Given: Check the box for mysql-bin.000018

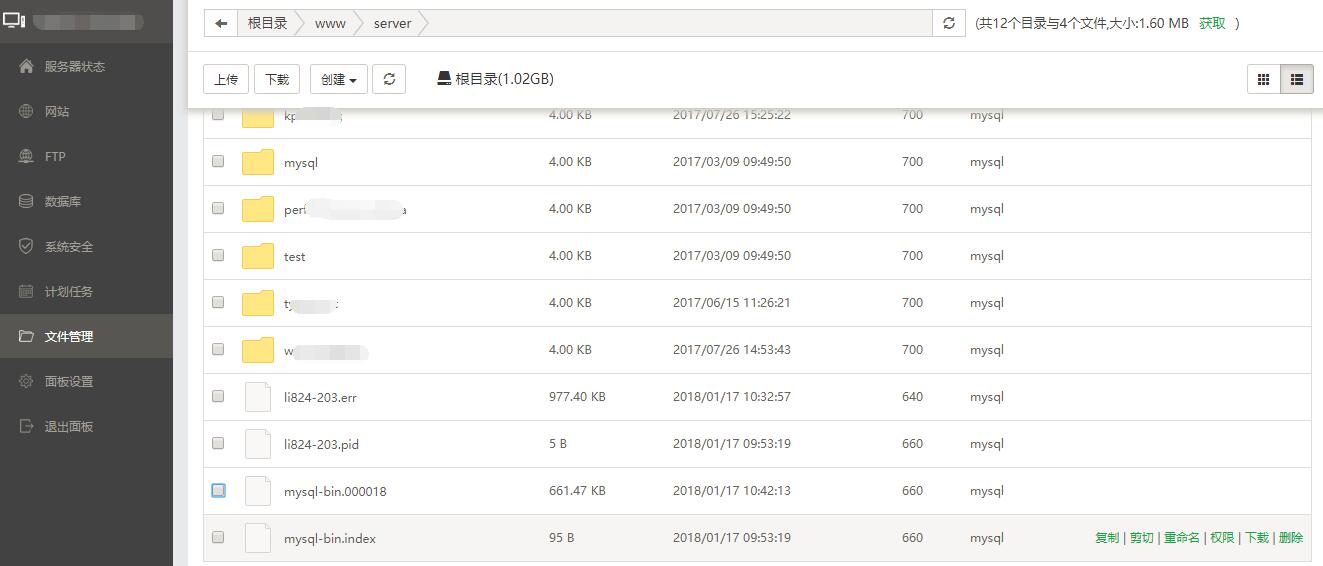Looking at the screenshot, I should (218, 490).
